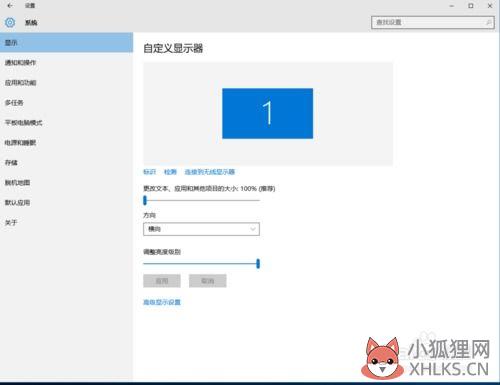Viewport: 500px width, 385px height.
Task: Click the search magnifier icon
Action: pyautogui.click(x=488, y=22)
